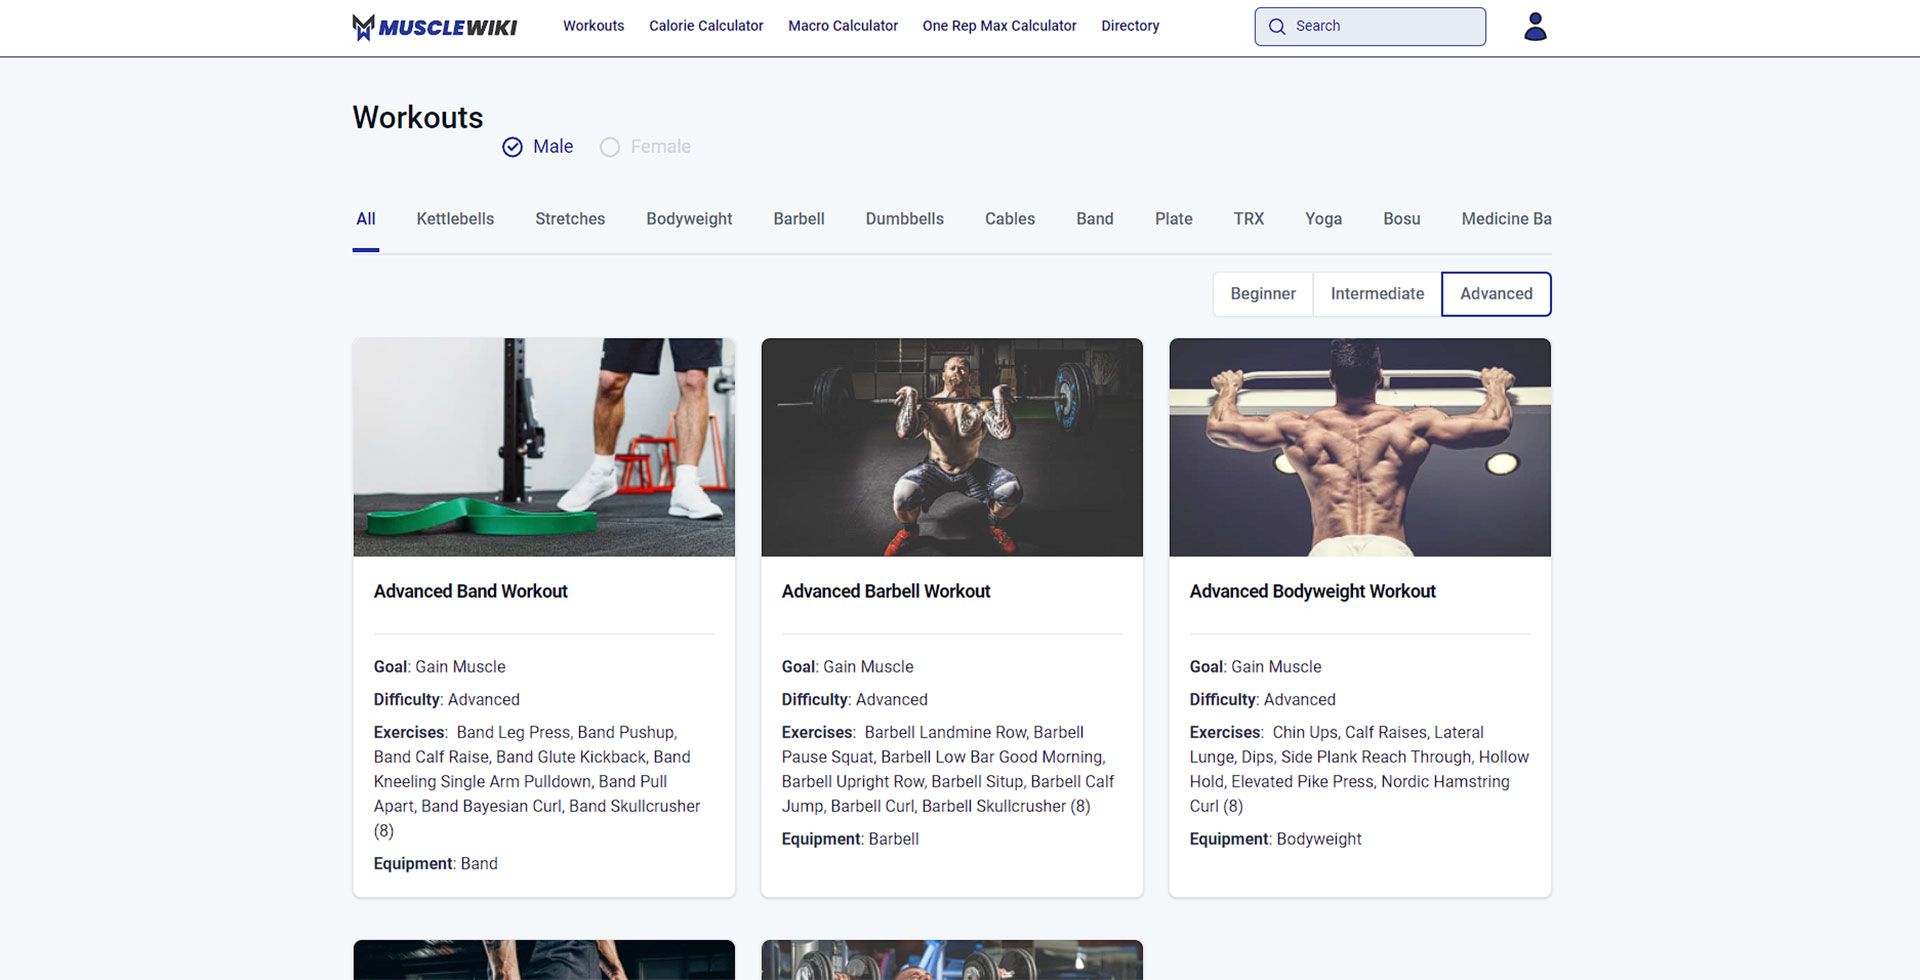Switch to the Barbell tab

[799, 219]
